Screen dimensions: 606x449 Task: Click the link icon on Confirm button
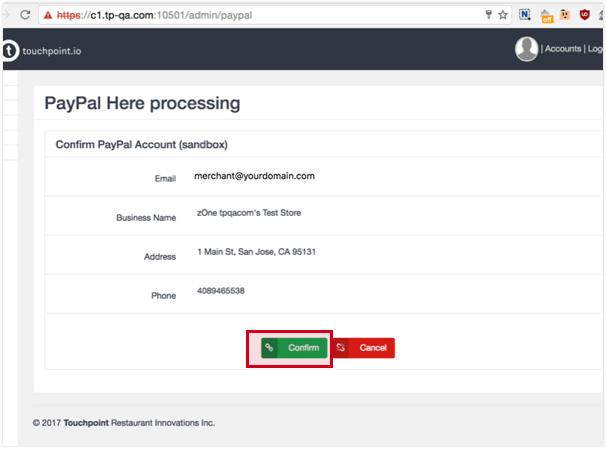click(x=269, y=348)
